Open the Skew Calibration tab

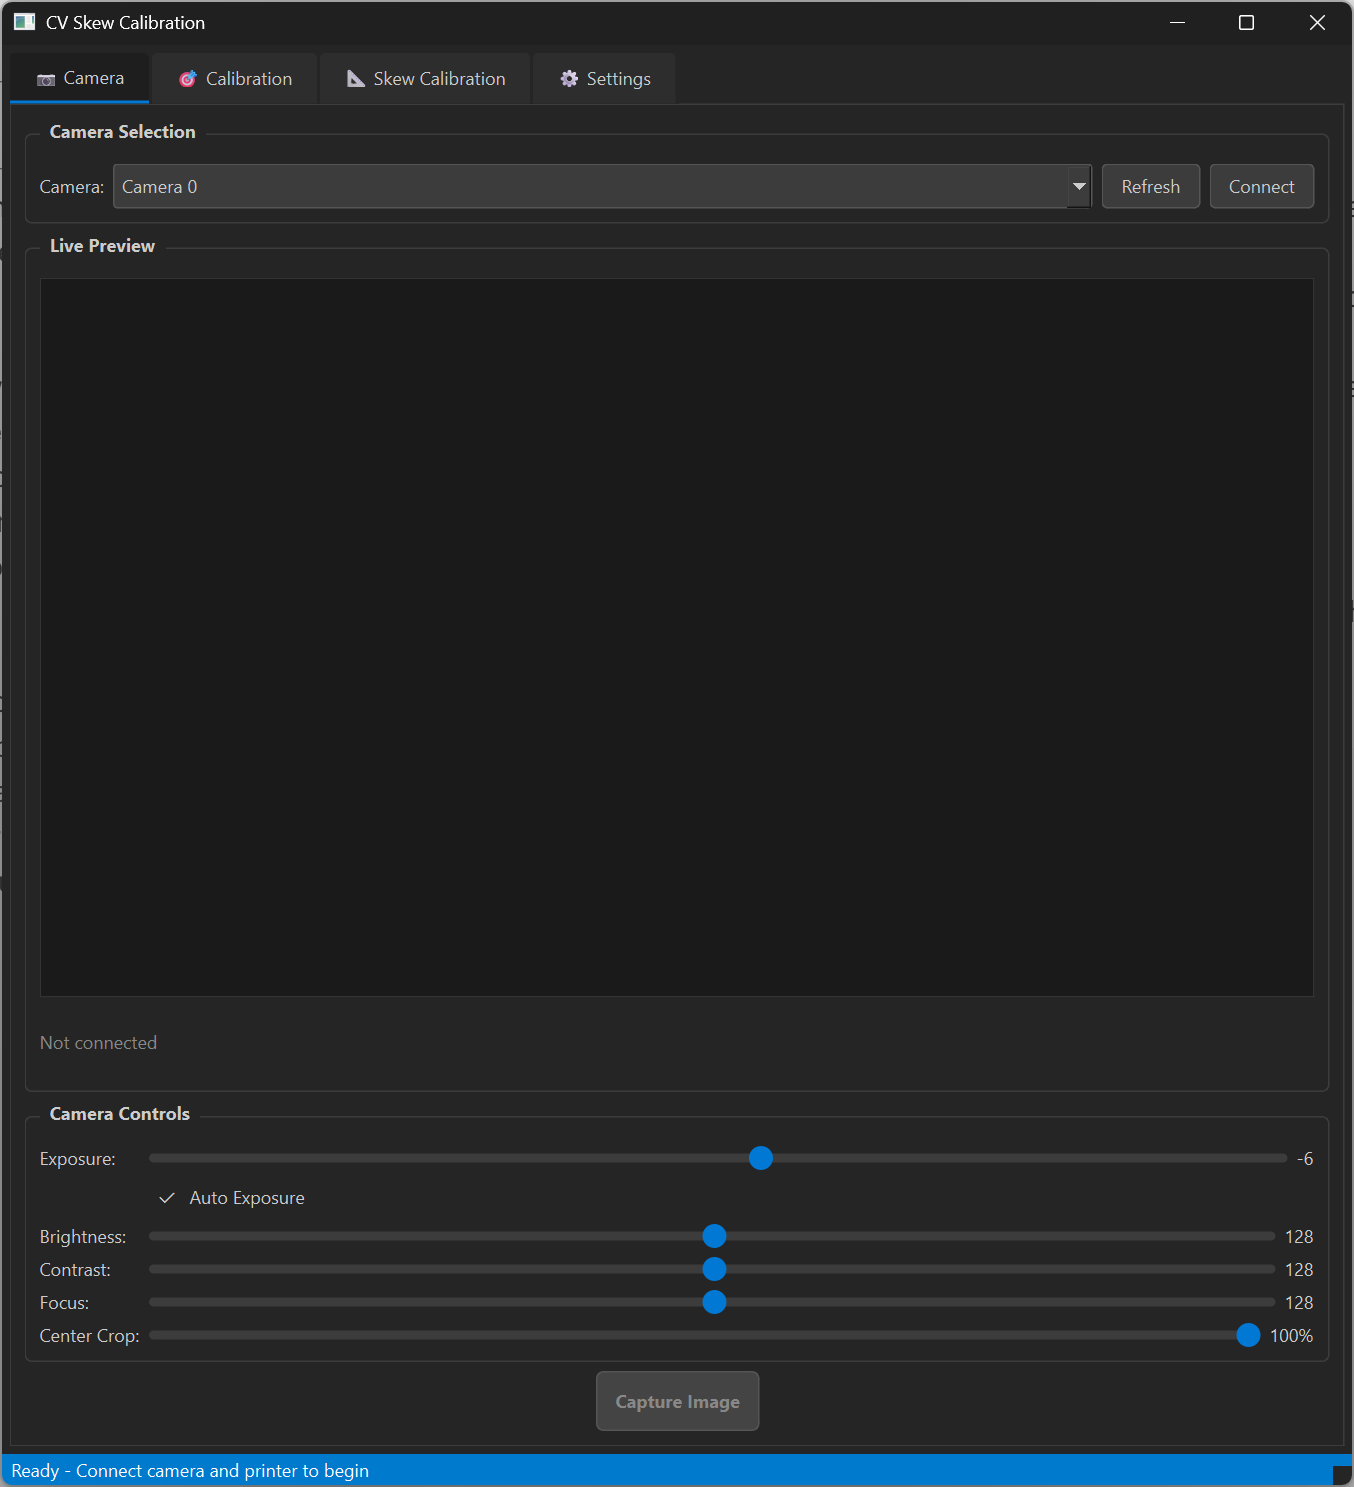pyautogui.click(x=426, y=79)
